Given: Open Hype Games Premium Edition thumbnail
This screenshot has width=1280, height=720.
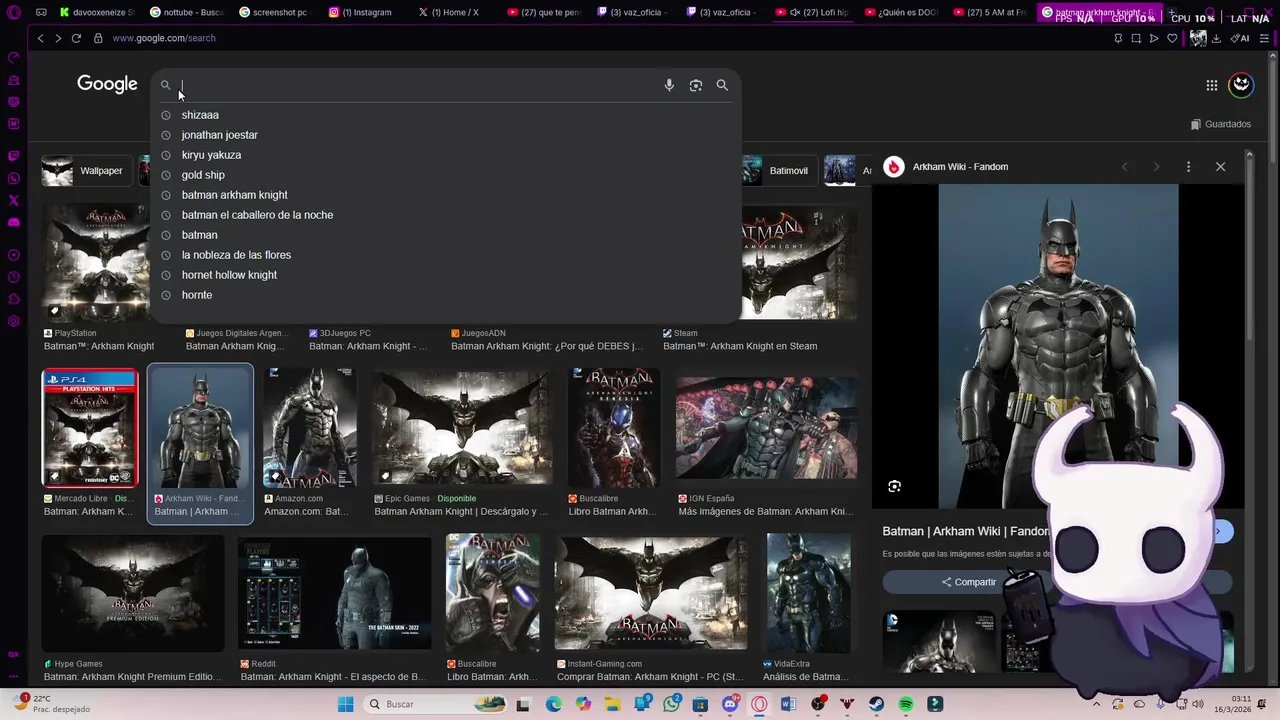Looking at the screenshot, I should [133, 594].
